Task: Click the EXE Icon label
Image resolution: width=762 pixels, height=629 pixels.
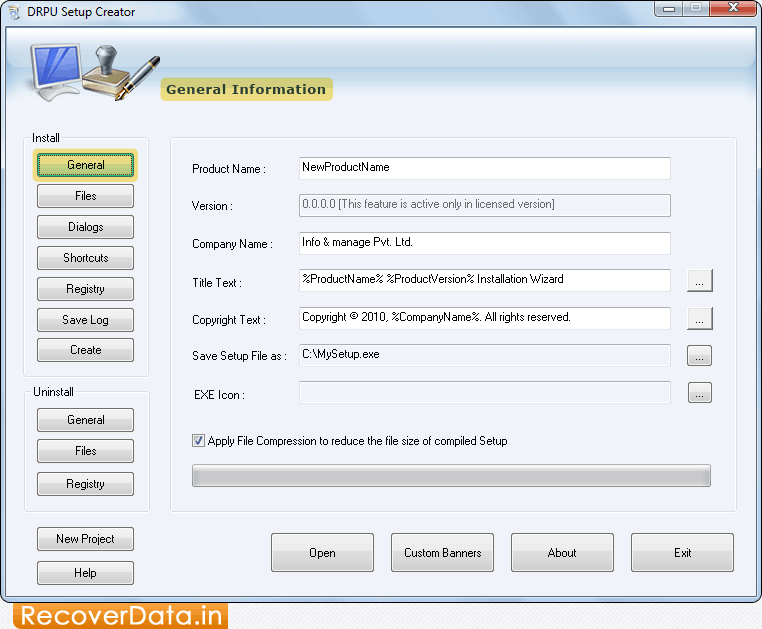Action: pos(219,395)
